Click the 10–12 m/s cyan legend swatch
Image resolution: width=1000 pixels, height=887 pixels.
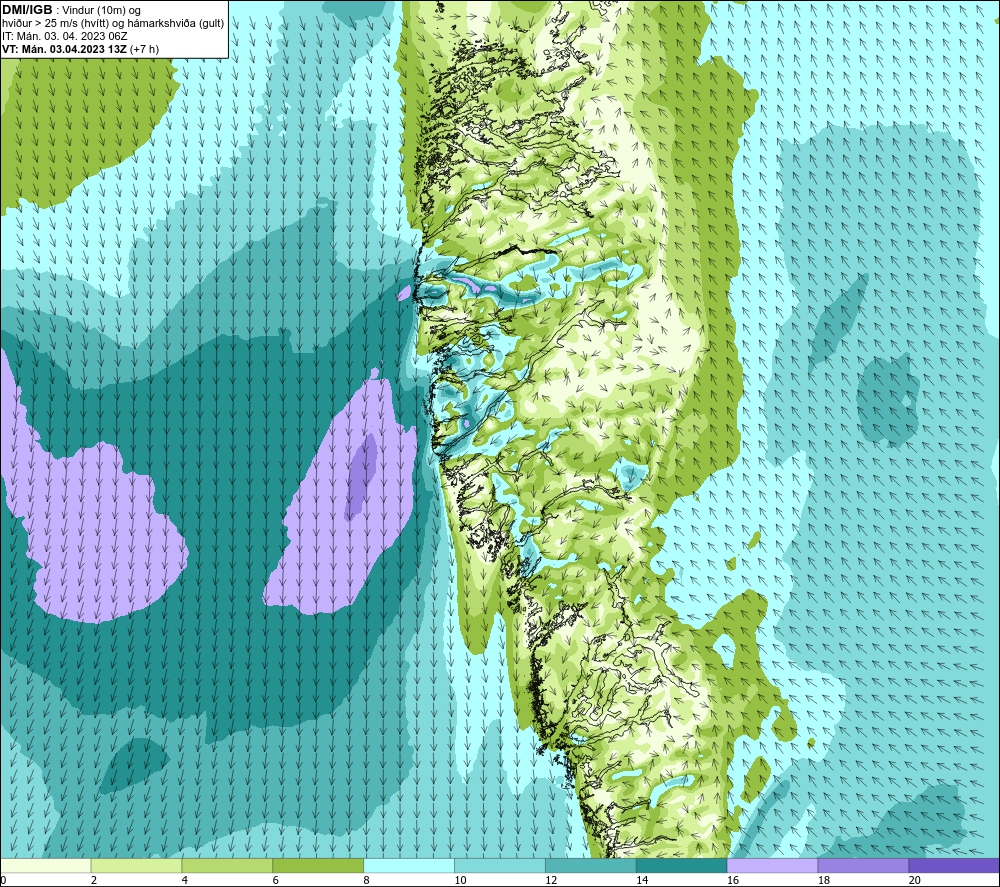click(500, 866)
